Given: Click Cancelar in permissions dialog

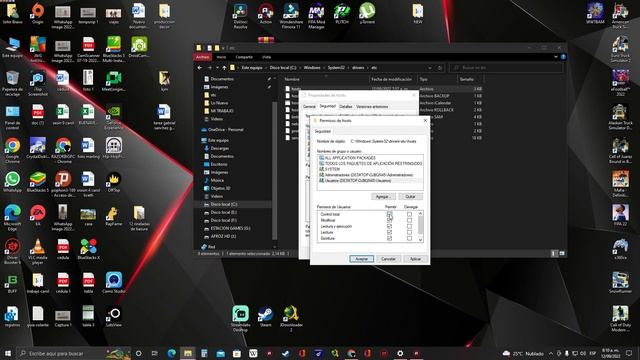Looking at the screenshot, I should tap(388, 259).
